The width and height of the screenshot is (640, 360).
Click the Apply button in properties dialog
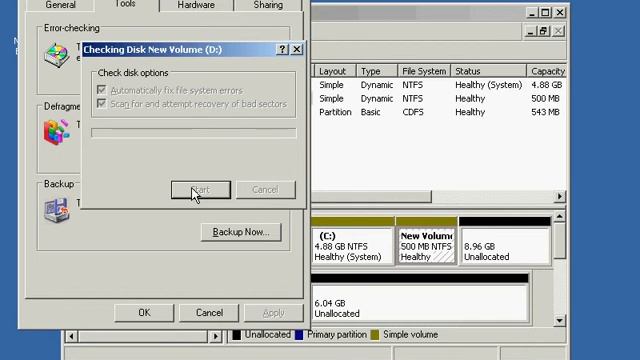[273, 313]
